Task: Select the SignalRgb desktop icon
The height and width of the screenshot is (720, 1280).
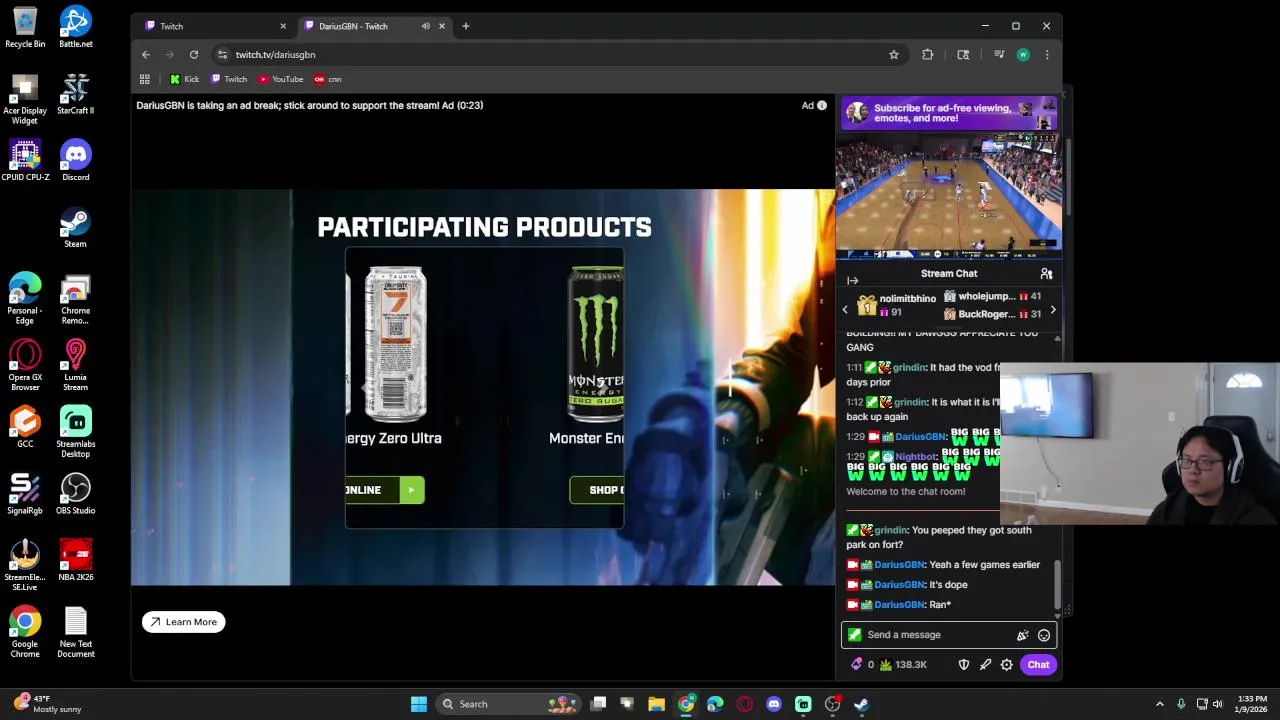Action: click(25, 494)
